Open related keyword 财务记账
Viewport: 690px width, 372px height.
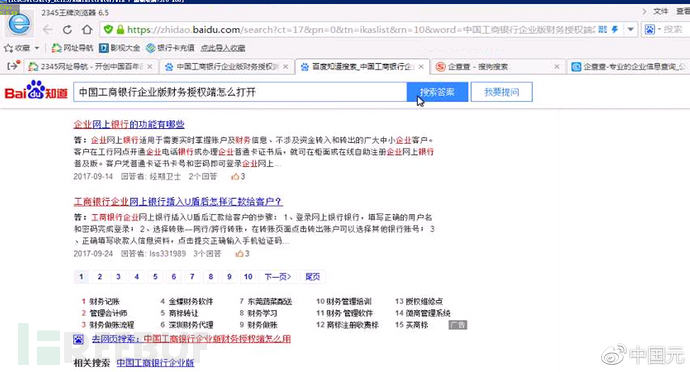pos(105,302)
